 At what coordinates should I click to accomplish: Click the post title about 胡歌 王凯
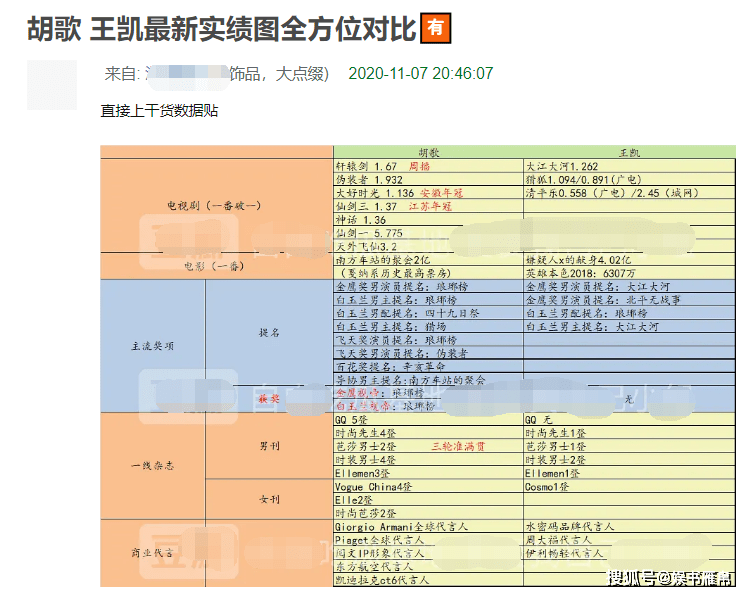click(x=222, y=29)
